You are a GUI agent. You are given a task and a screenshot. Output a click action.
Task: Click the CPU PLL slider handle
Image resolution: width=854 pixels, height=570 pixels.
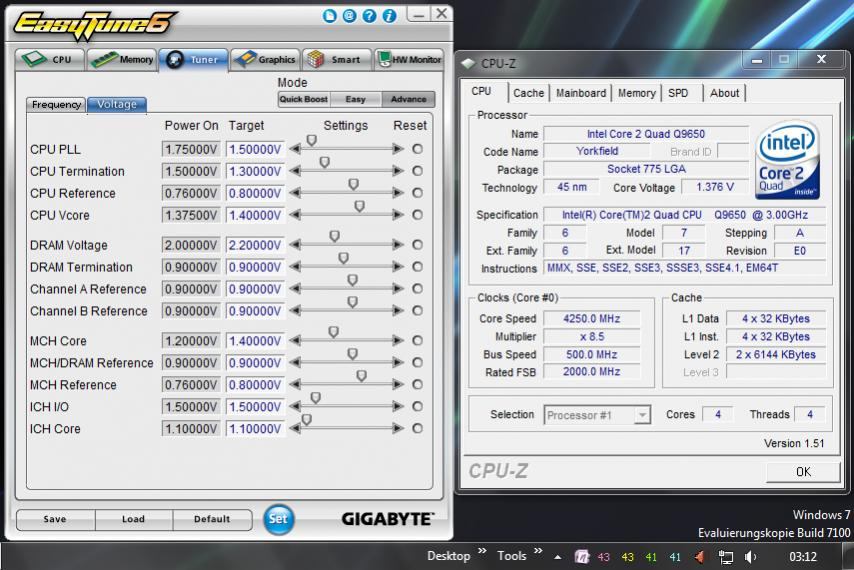click(312, 140)
